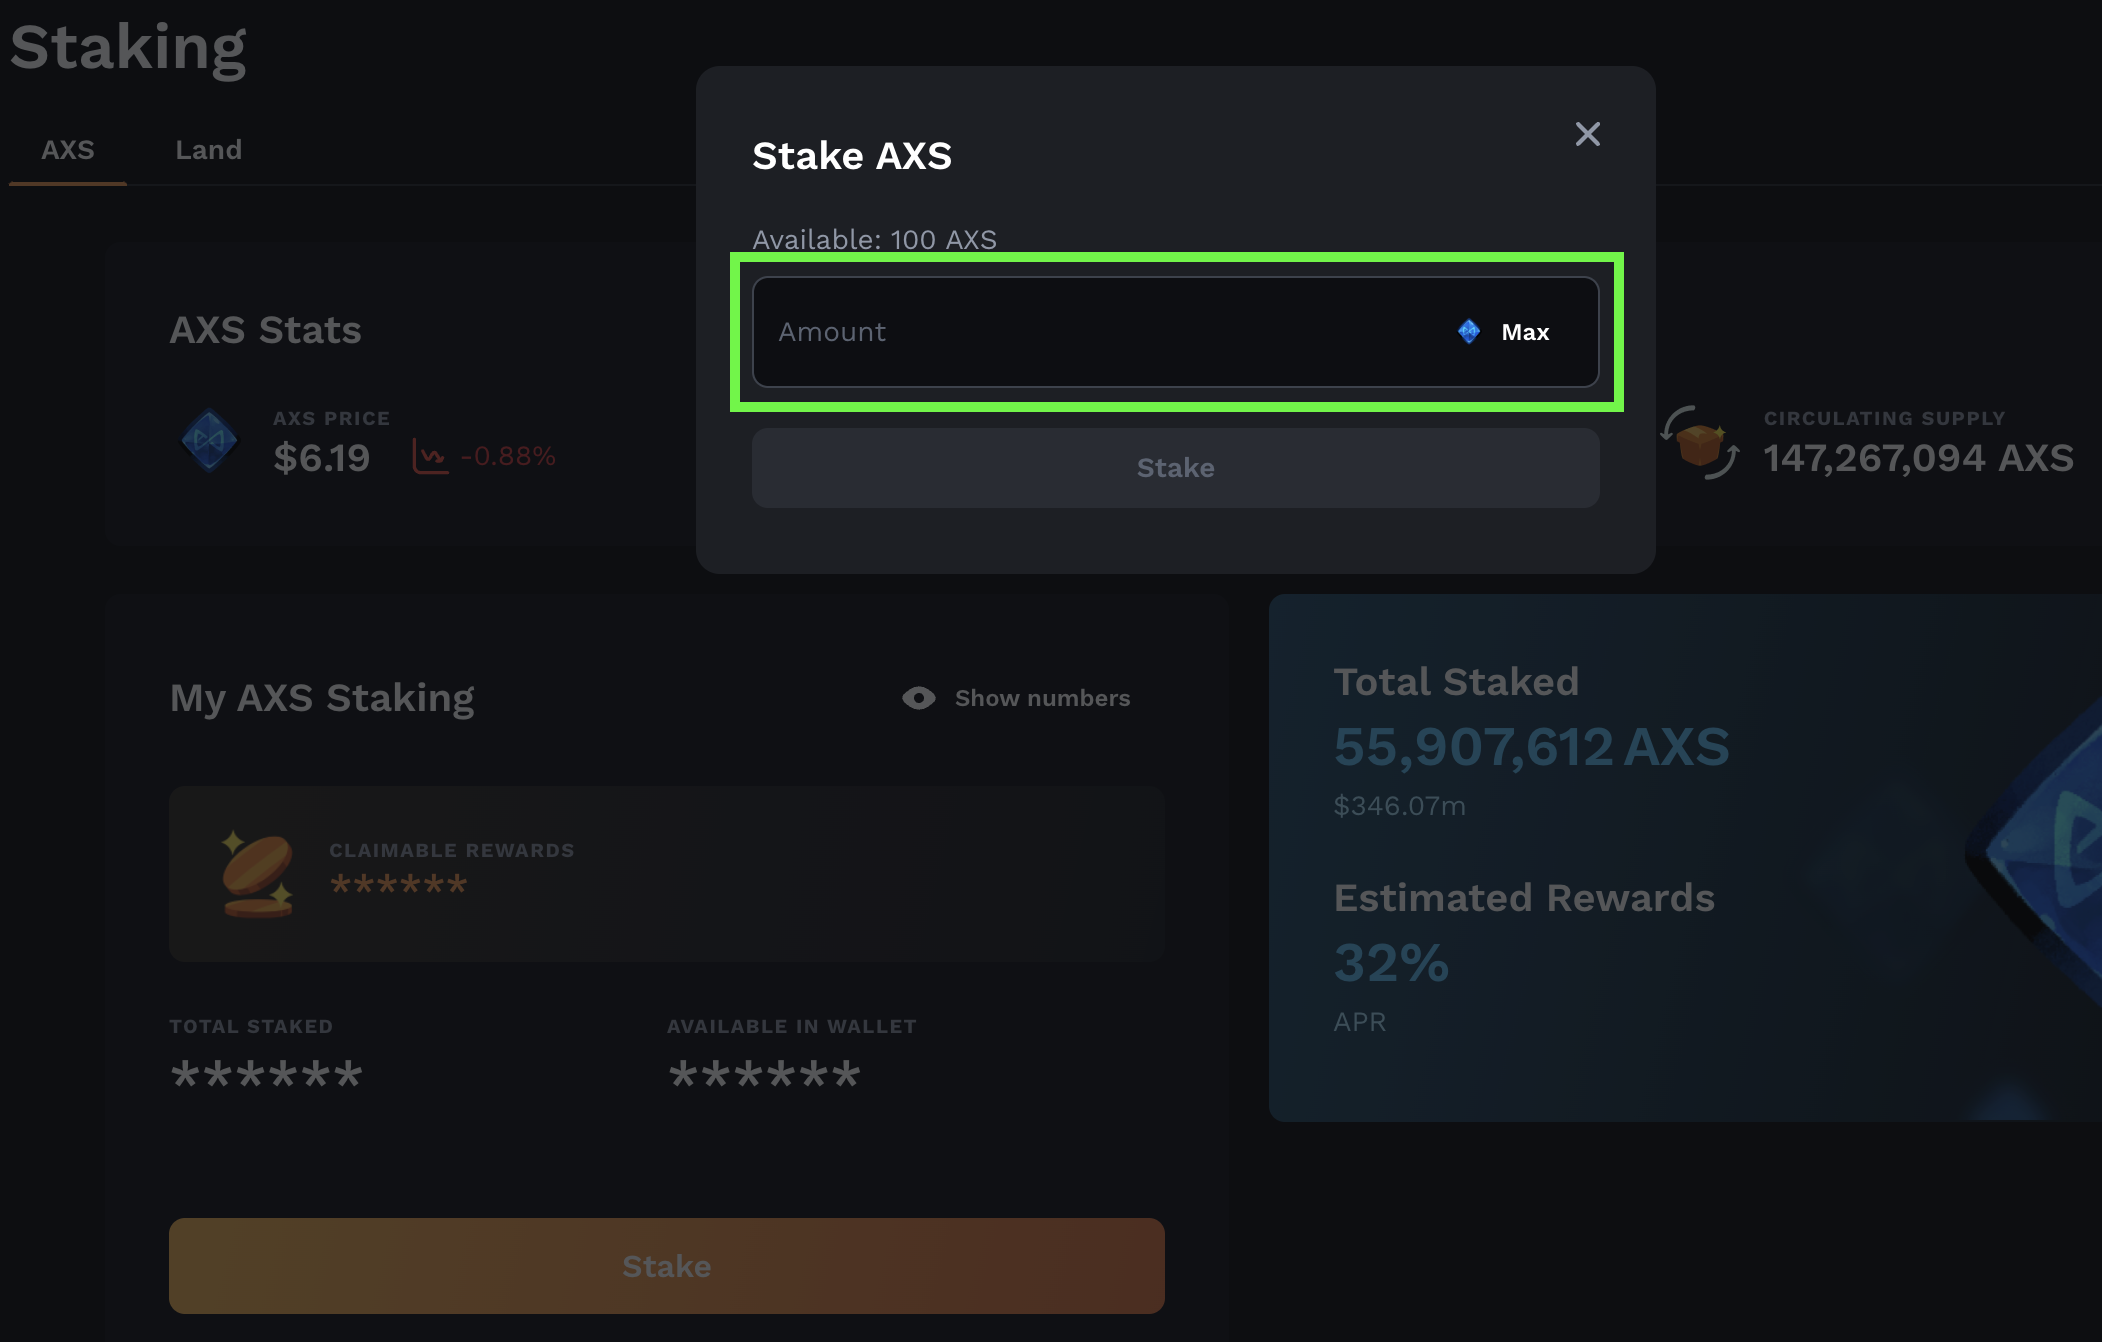Click the My AXS Staking heading
This screenshot has height=1342, width=2102.
tap(322, 698)
